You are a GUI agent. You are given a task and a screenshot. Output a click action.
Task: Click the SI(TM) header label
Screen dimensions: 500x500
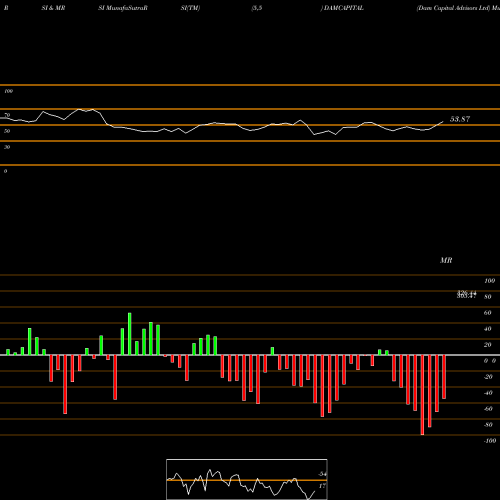(x=190, y=8)
